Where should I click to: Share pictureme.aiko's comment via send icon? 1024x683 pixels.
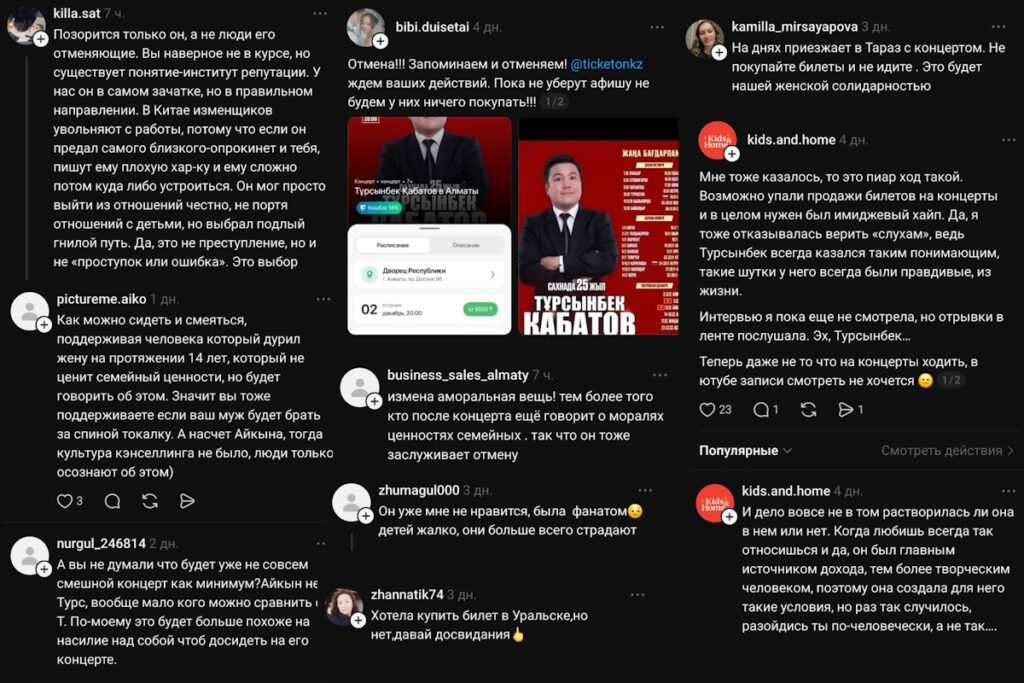coord(187,501)
